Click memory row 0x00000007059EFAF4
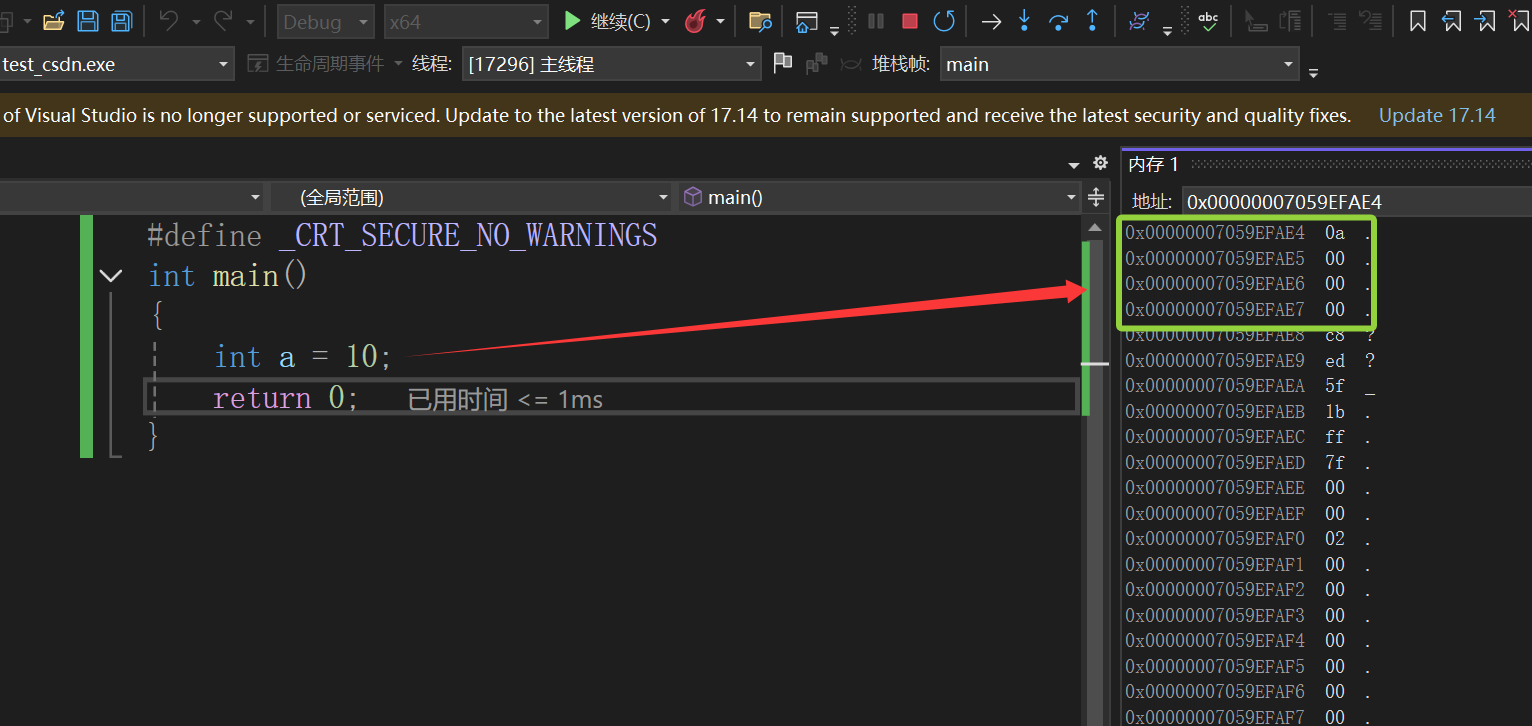The height and width of the screenshot is (726, 1532). pos(1250,640)
